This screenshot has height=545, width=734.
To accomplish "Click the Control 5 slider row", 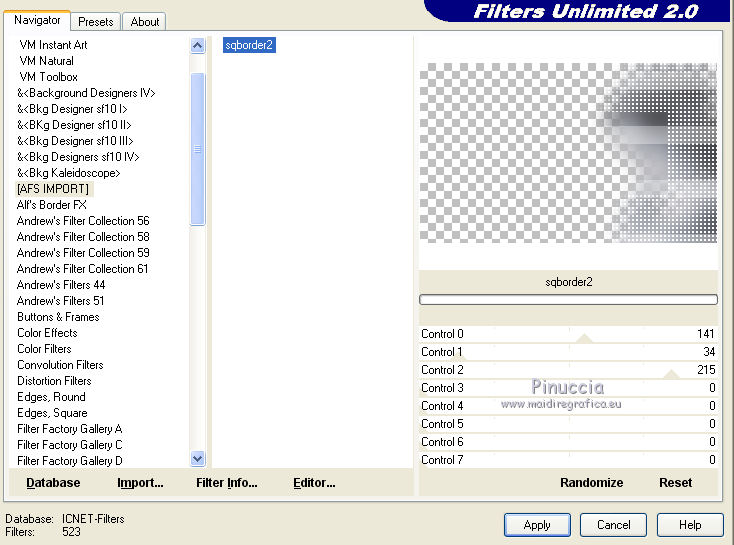I will [568, 424].
